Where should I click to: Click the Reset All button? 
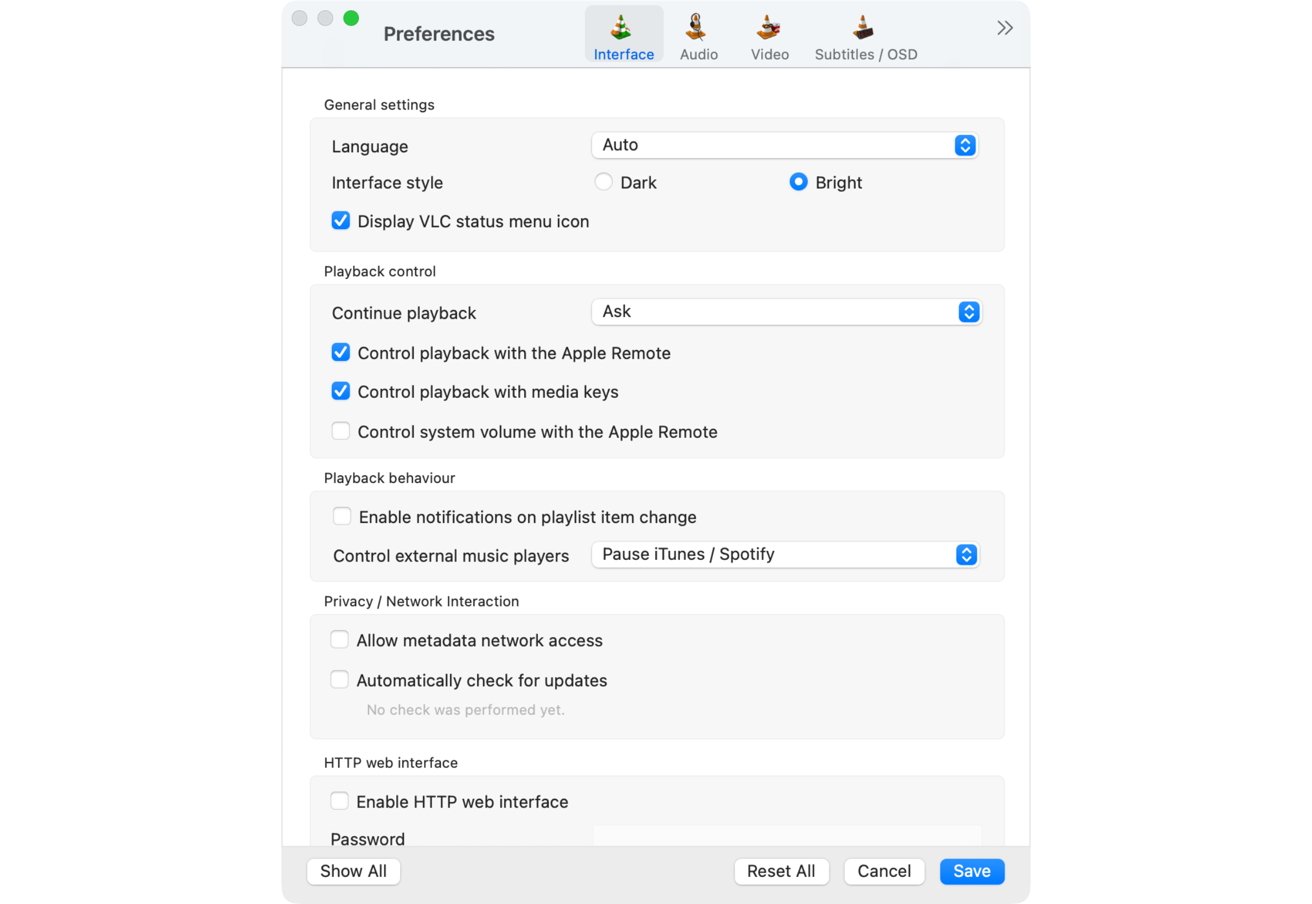781,871
